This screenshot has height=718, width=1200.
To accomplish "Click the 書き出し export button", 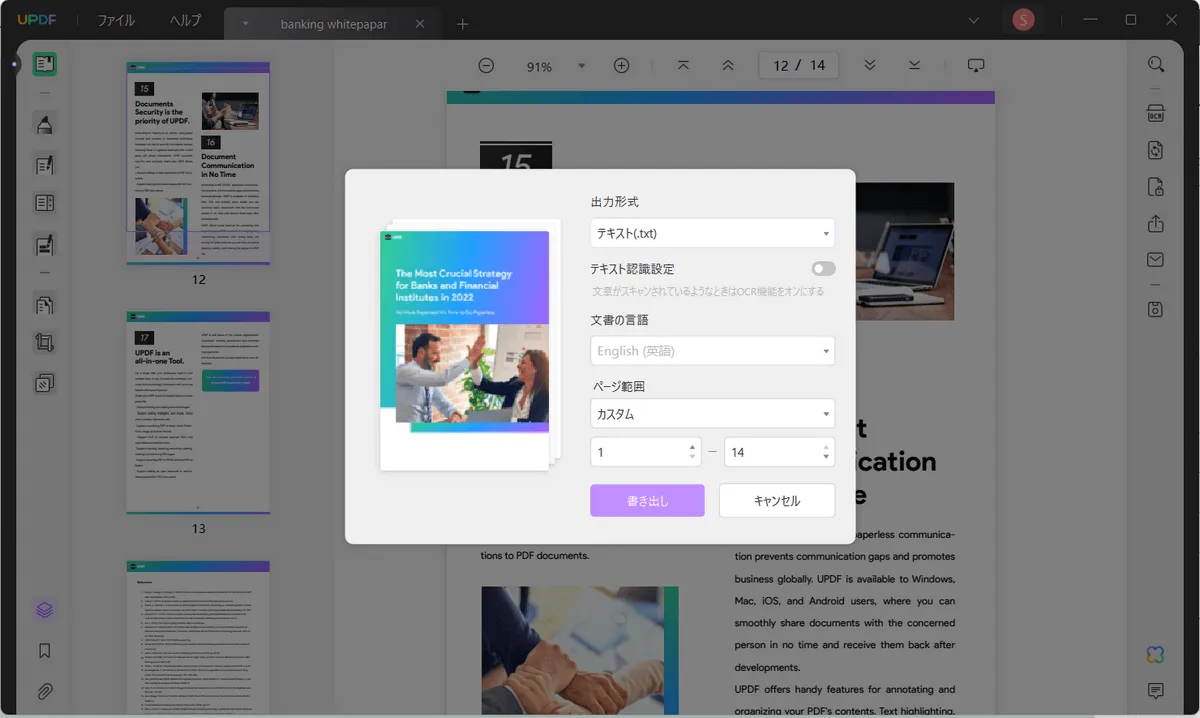I will click(647, 501).
